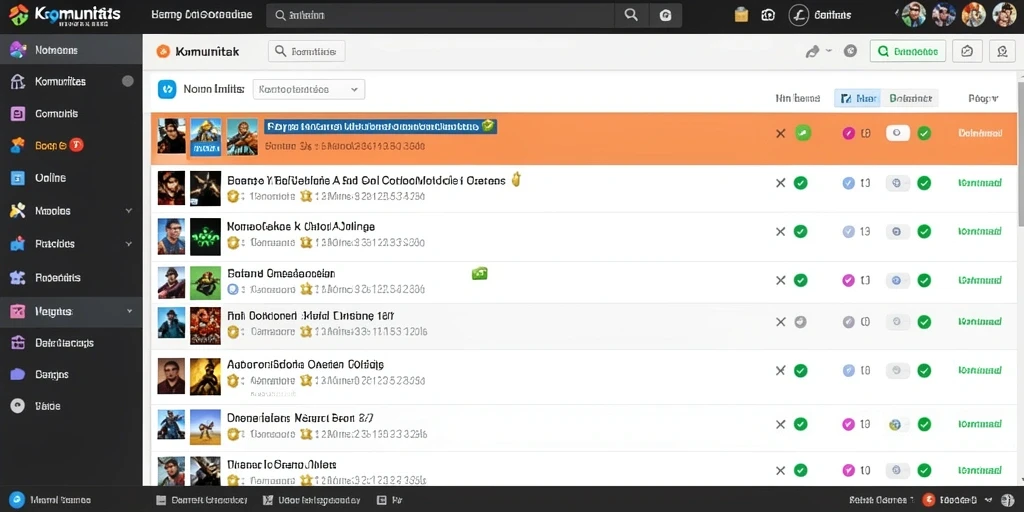Image resolution: width=1024 pixels, height=512 pixels.
Task: Toggle the pill switch in the Komaofakee row
Action: 898,231
